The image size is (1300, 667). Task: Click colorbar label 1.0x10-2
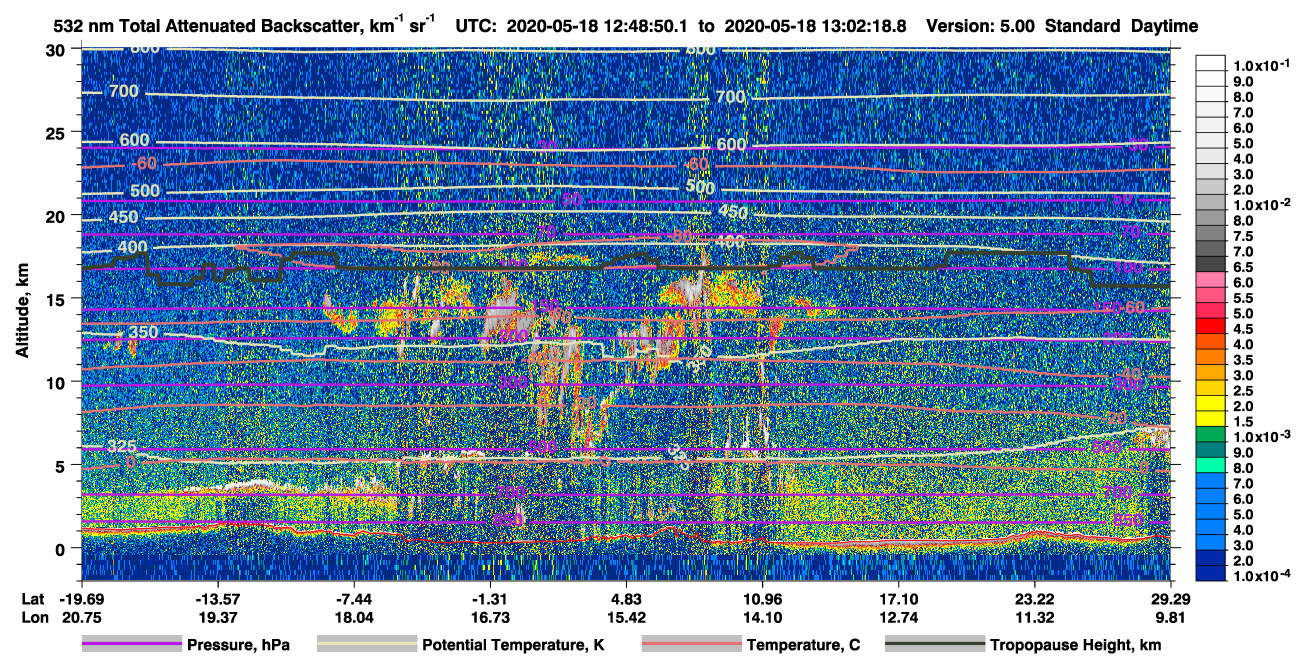[1264, 204]
